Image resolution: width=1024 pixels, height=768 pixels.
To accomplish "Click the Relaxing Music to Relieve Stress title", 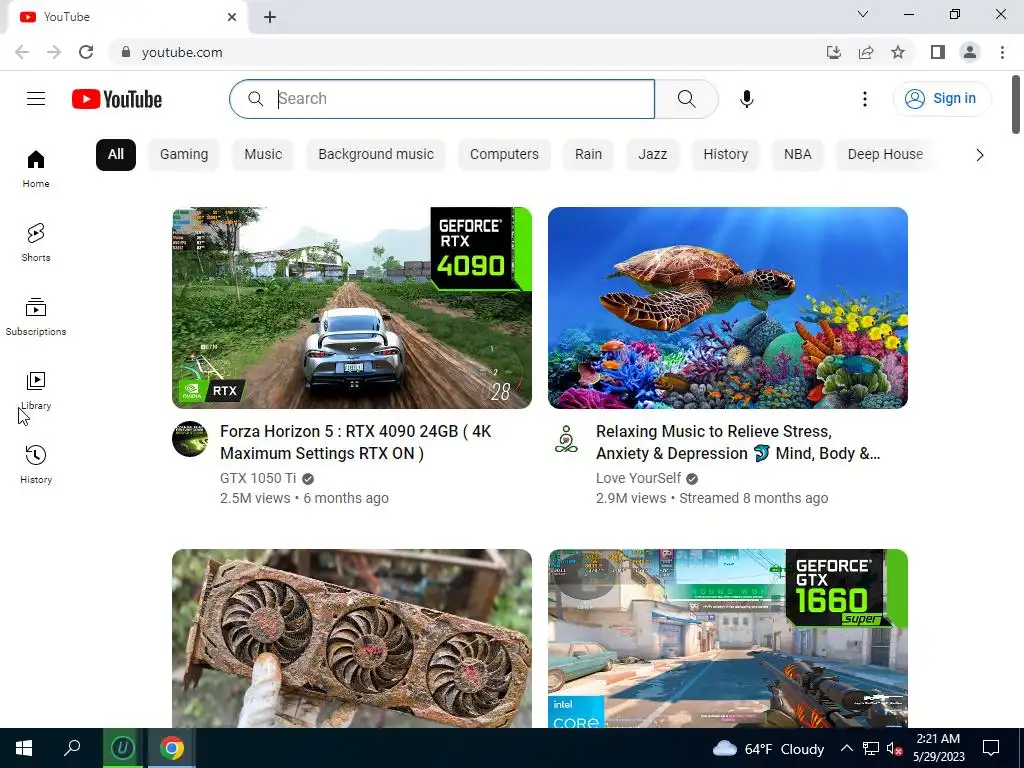I will coord(738,442).
